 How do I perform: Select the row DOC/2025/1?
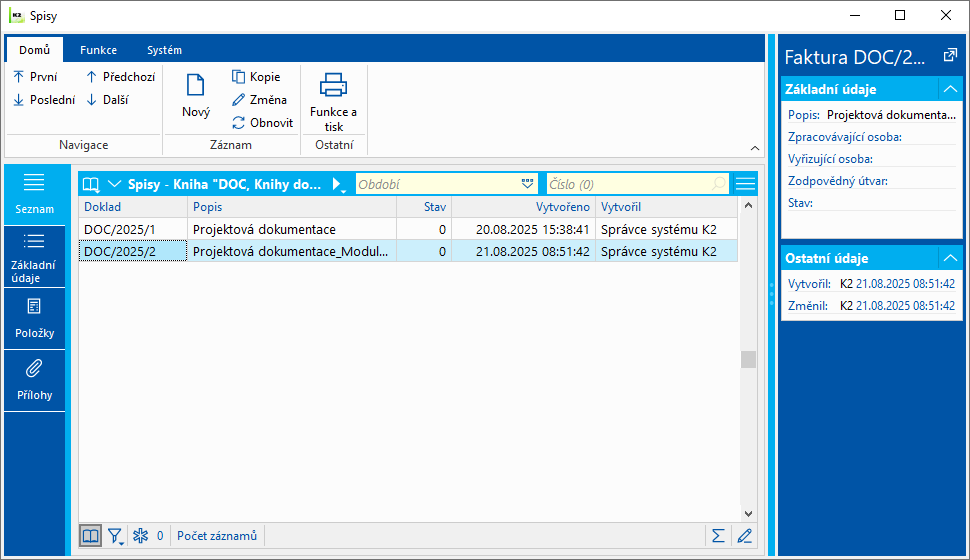click(408, 229)
